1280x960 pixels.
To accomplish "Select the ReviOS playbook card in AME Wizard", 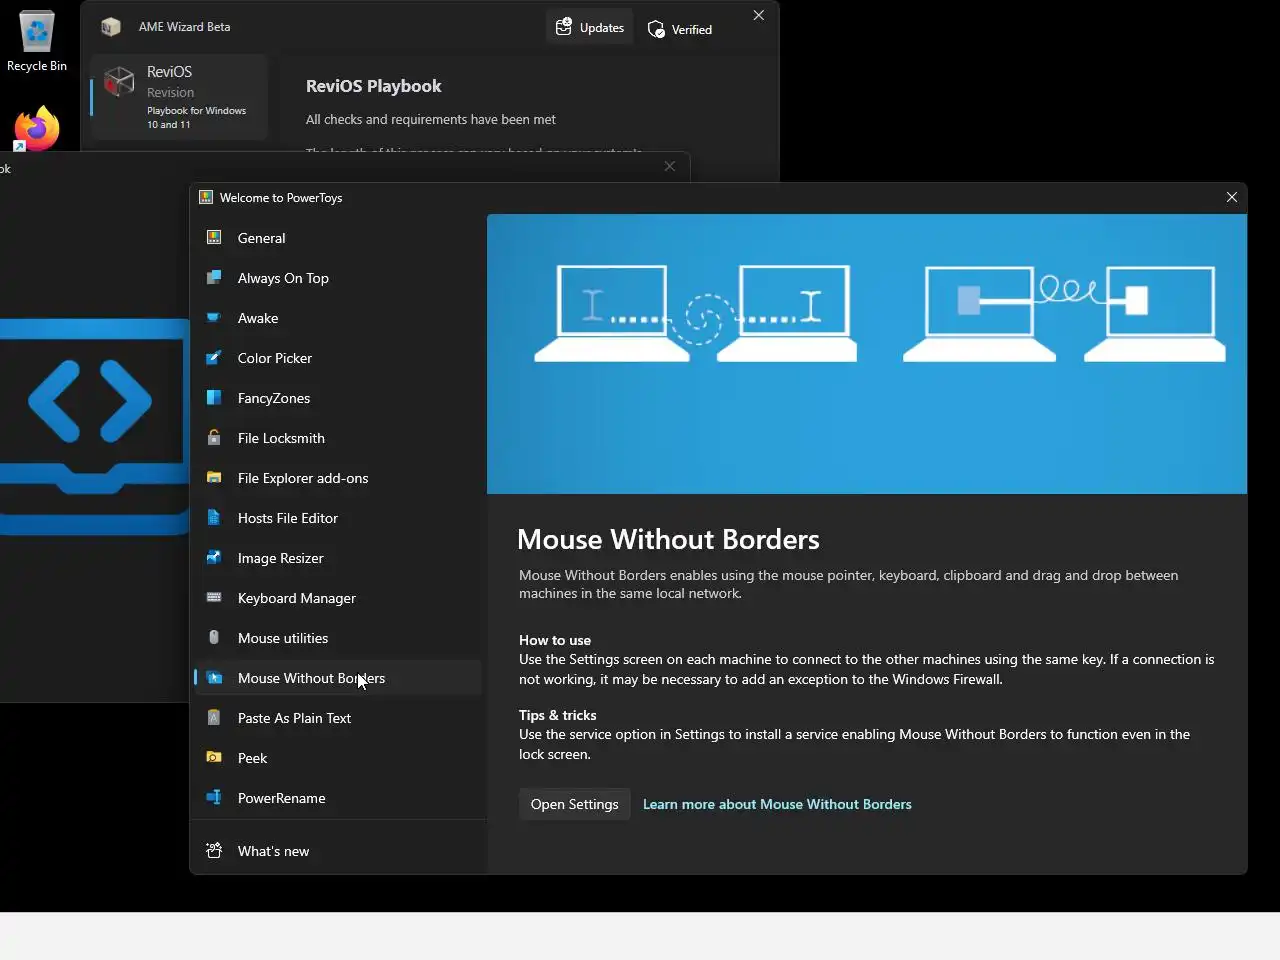I will (179, 97).
